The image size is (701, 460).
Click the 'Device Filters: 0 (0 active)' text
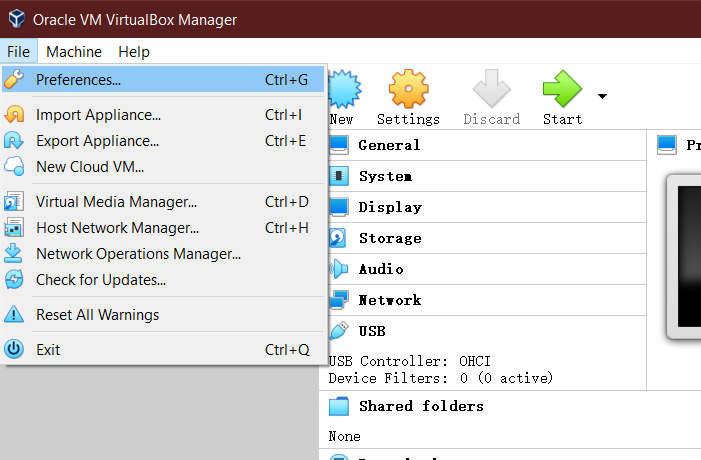click(x=440, y=378)
